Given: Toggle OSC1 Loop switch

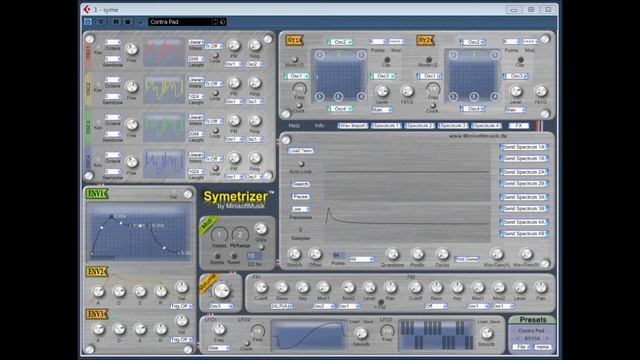Looking at the screenshot, I should (215, 56).
